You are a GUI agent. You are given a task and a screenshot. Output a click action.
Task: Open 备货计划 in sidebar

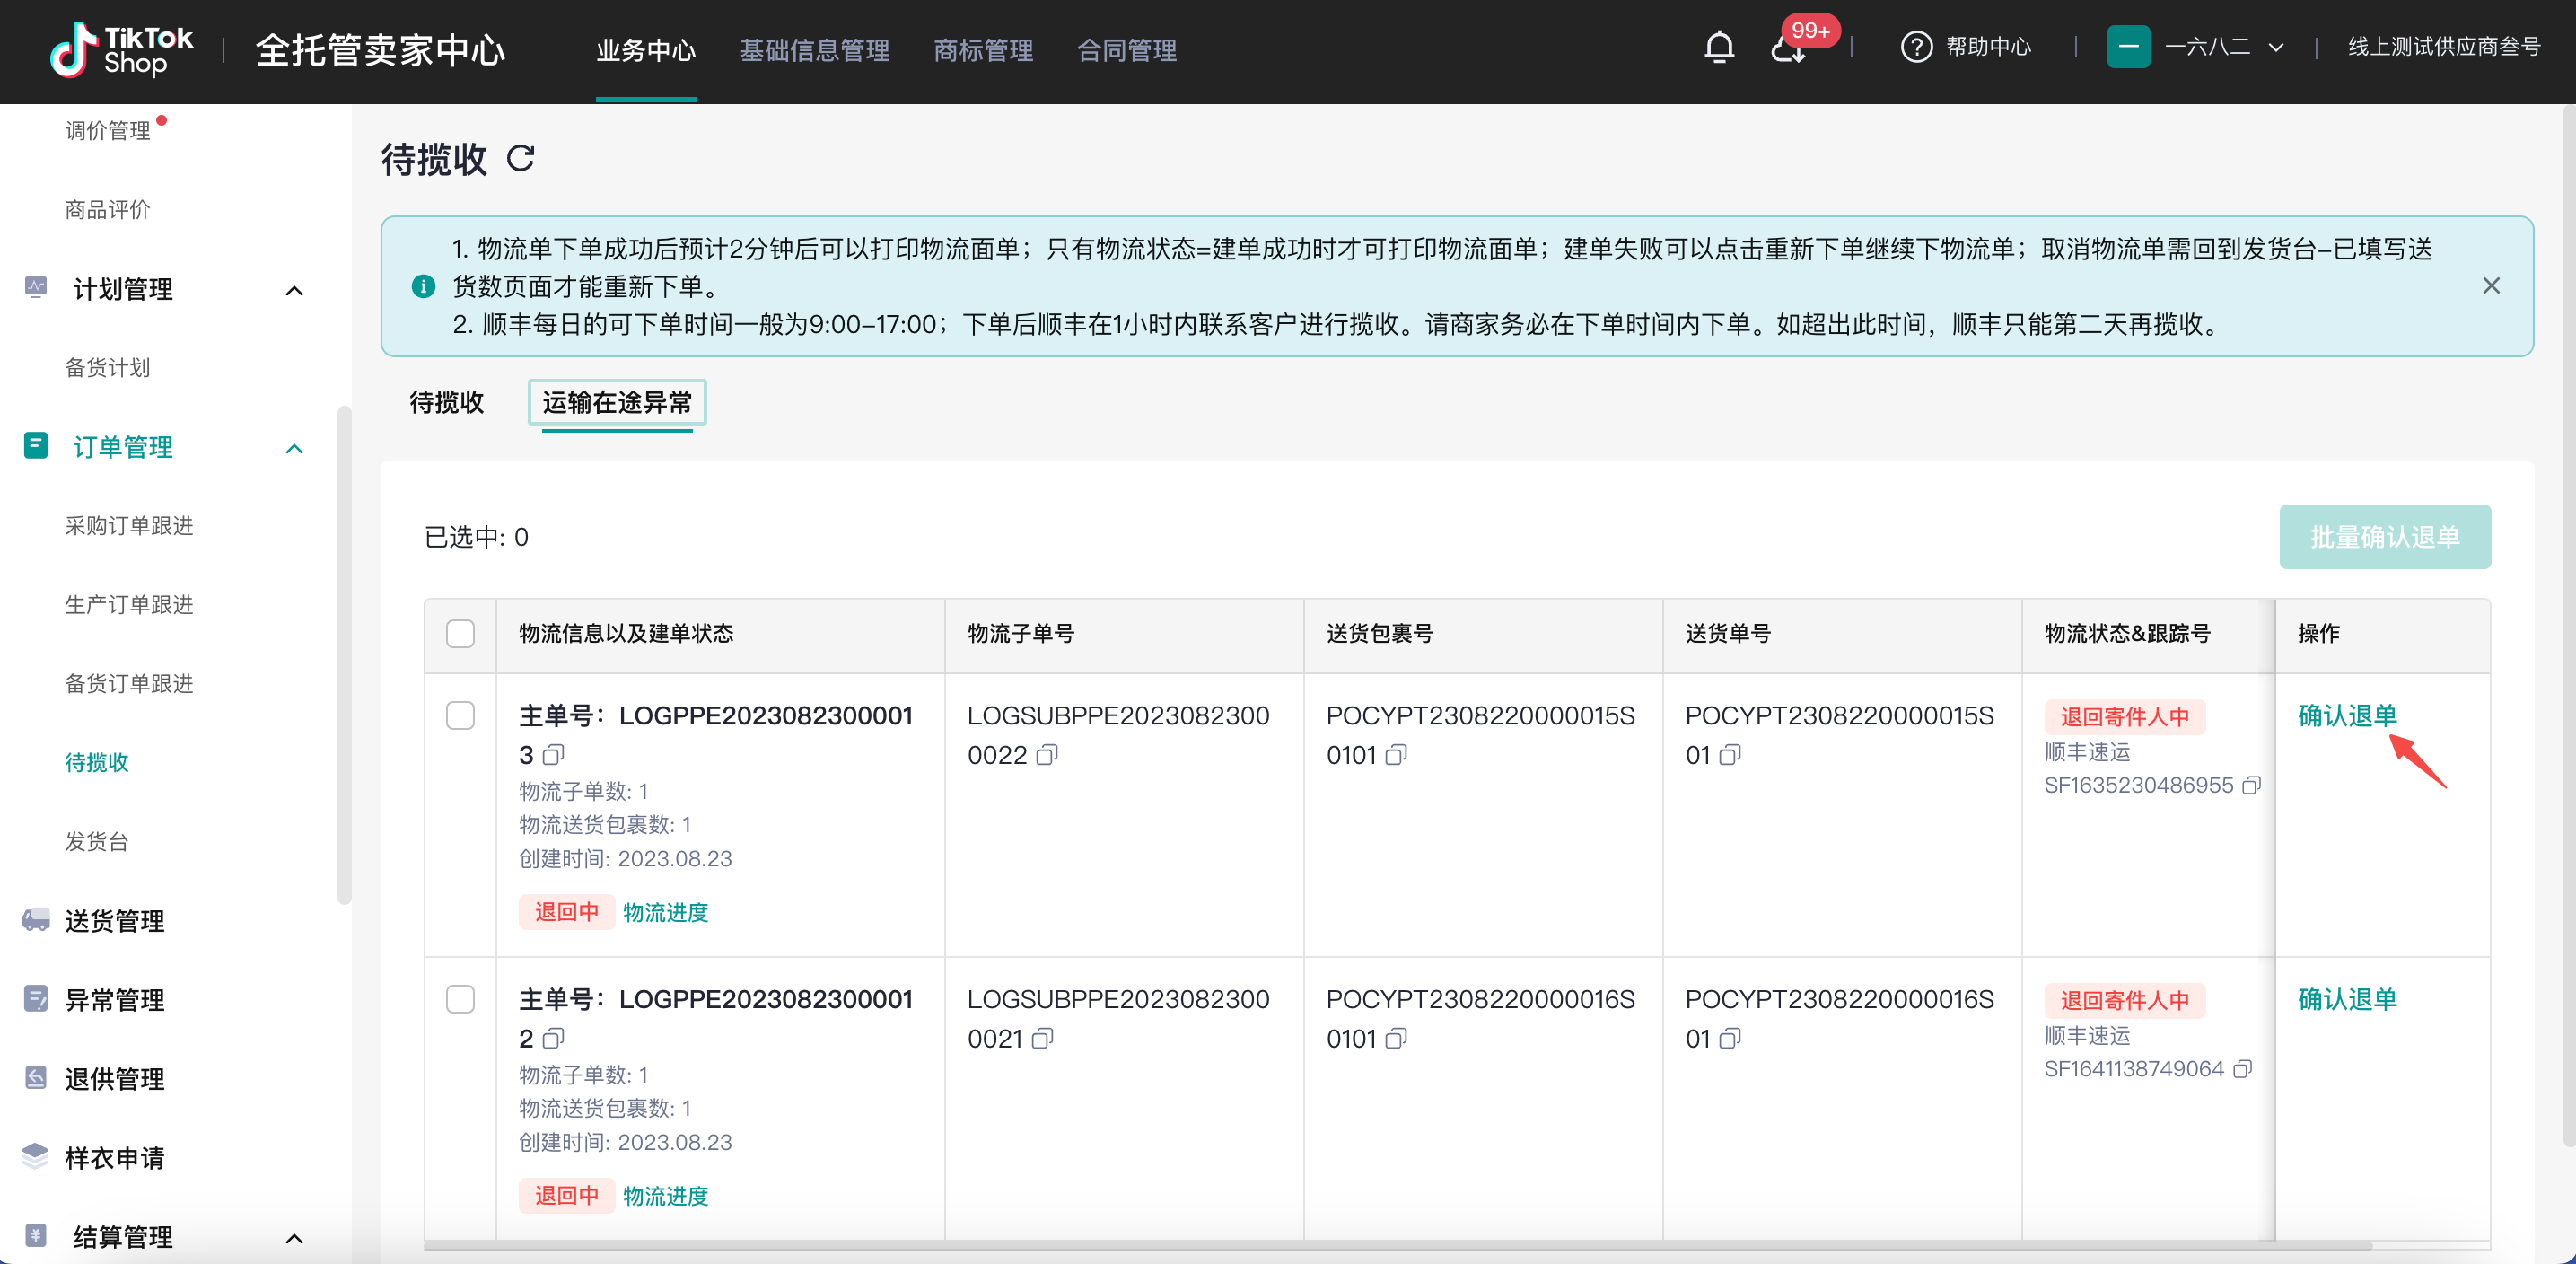(x=108, y=367)
